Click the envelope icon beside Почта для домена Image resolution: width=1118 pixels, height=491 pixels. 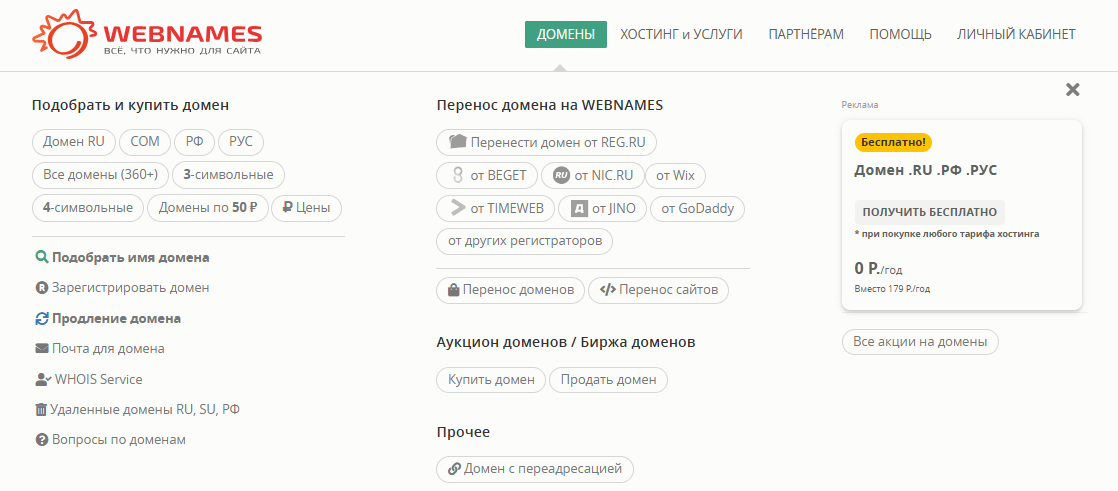(x=41, y=348)
